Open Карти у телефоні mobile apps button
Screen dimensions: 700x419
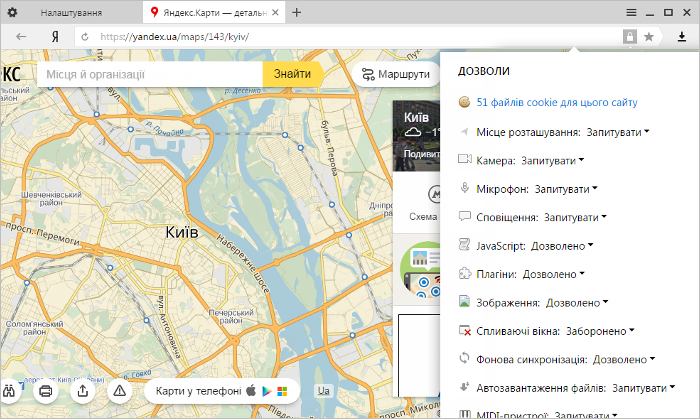click(x=222, y=391)
